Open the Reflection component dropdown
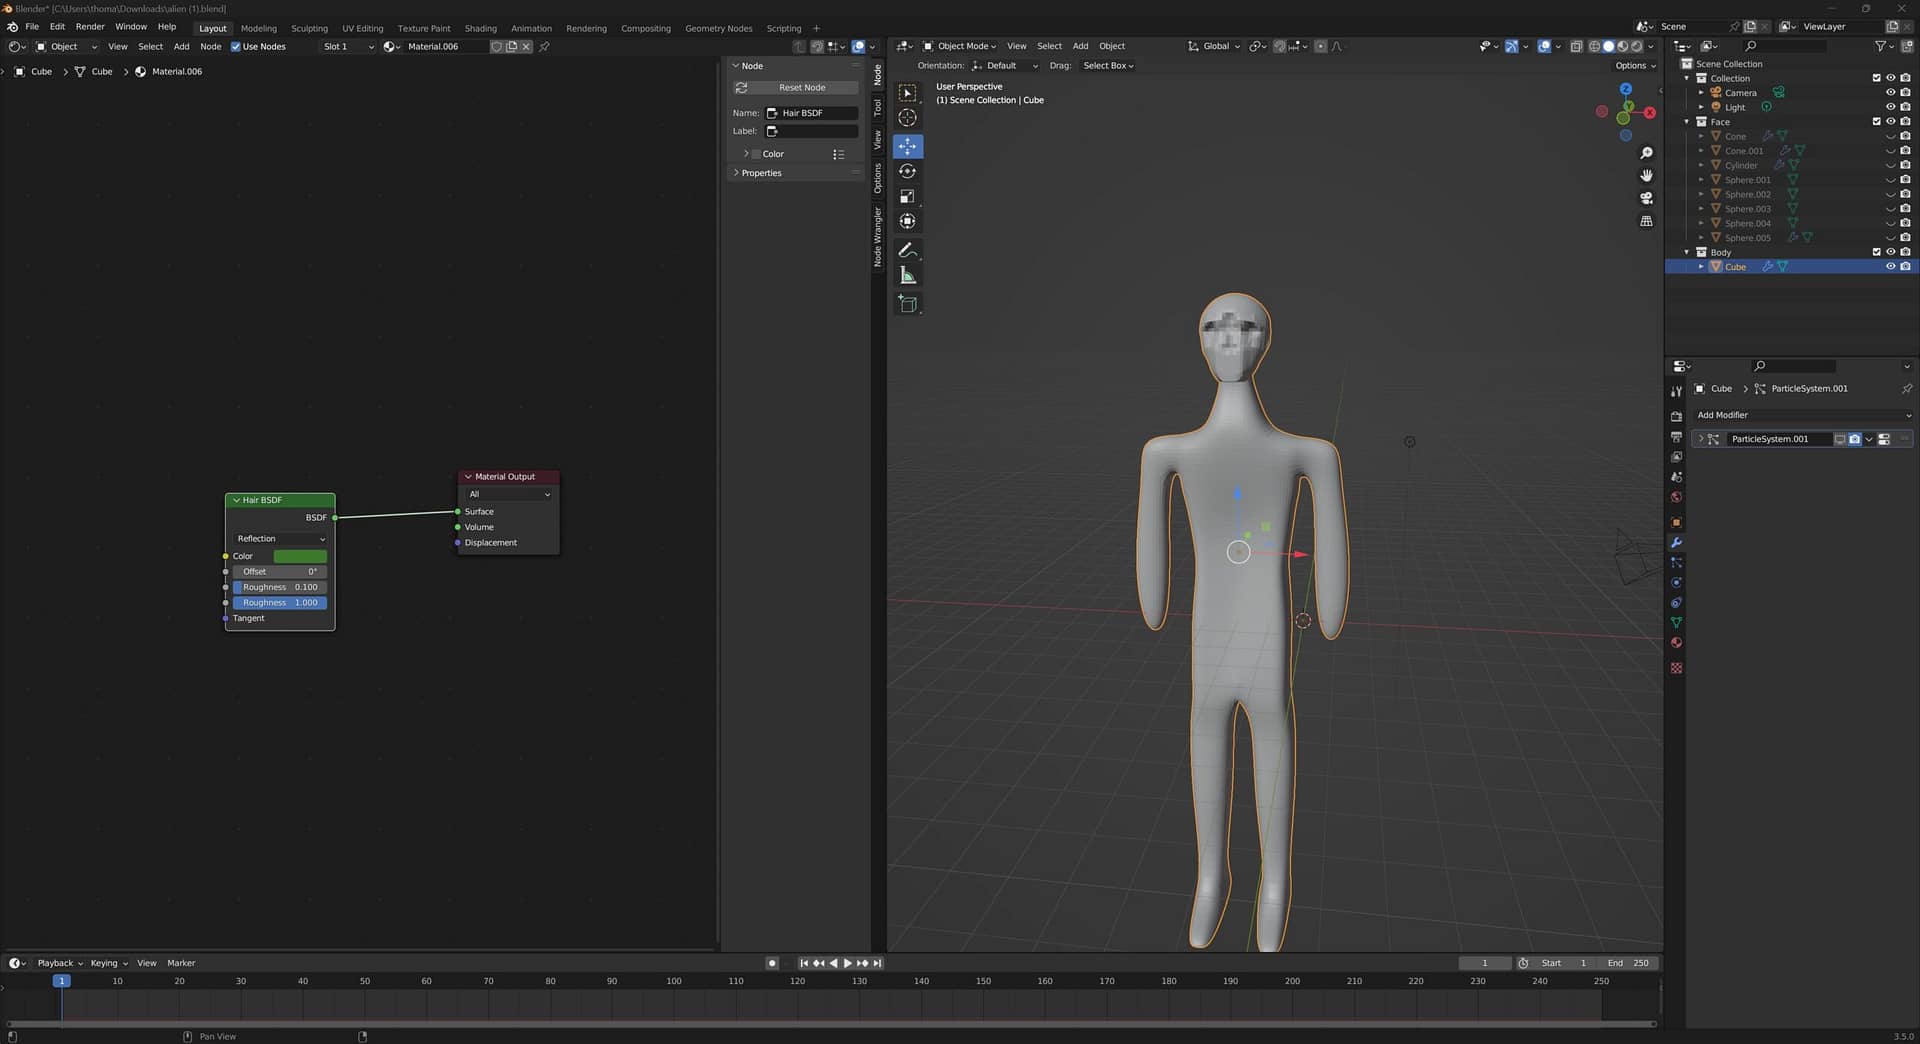This screenshot has height=1044, width=1920. pos(280,539)
